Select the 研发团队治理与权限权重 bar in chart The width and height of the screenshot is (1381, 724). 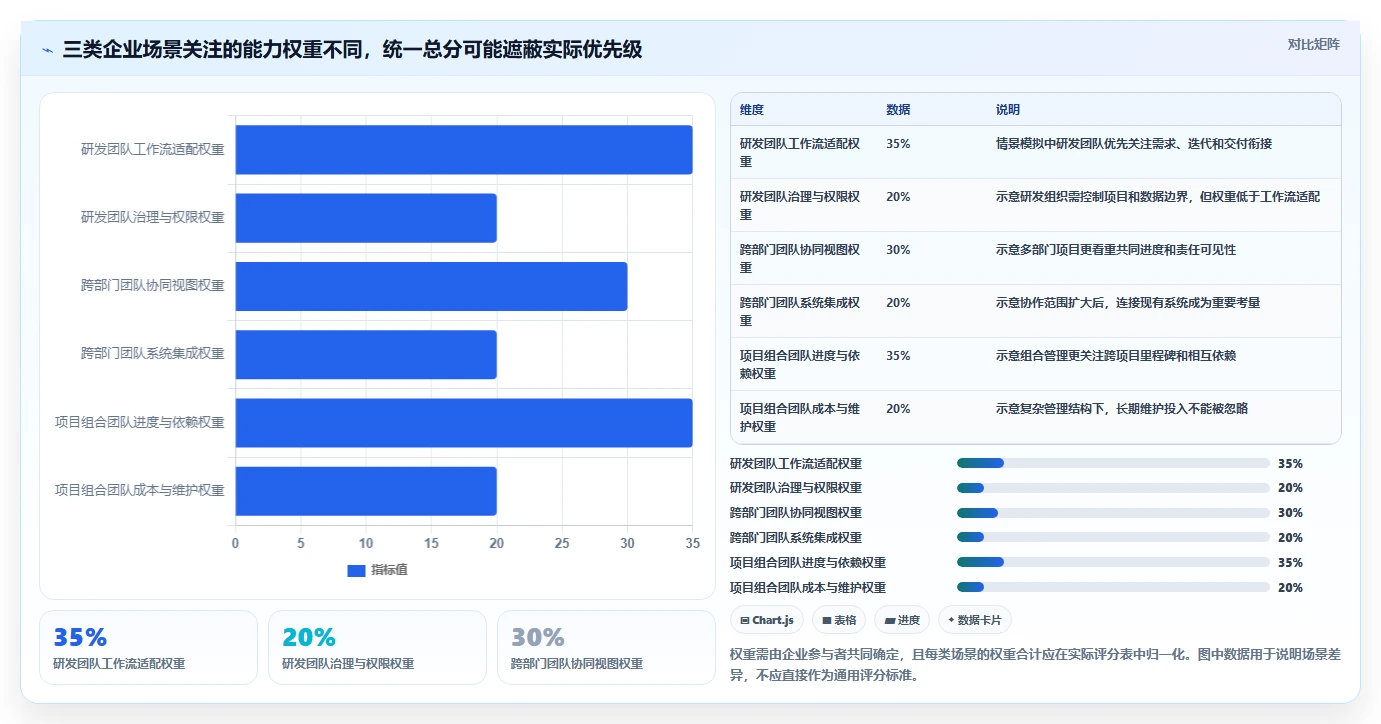tap(366, 218)
